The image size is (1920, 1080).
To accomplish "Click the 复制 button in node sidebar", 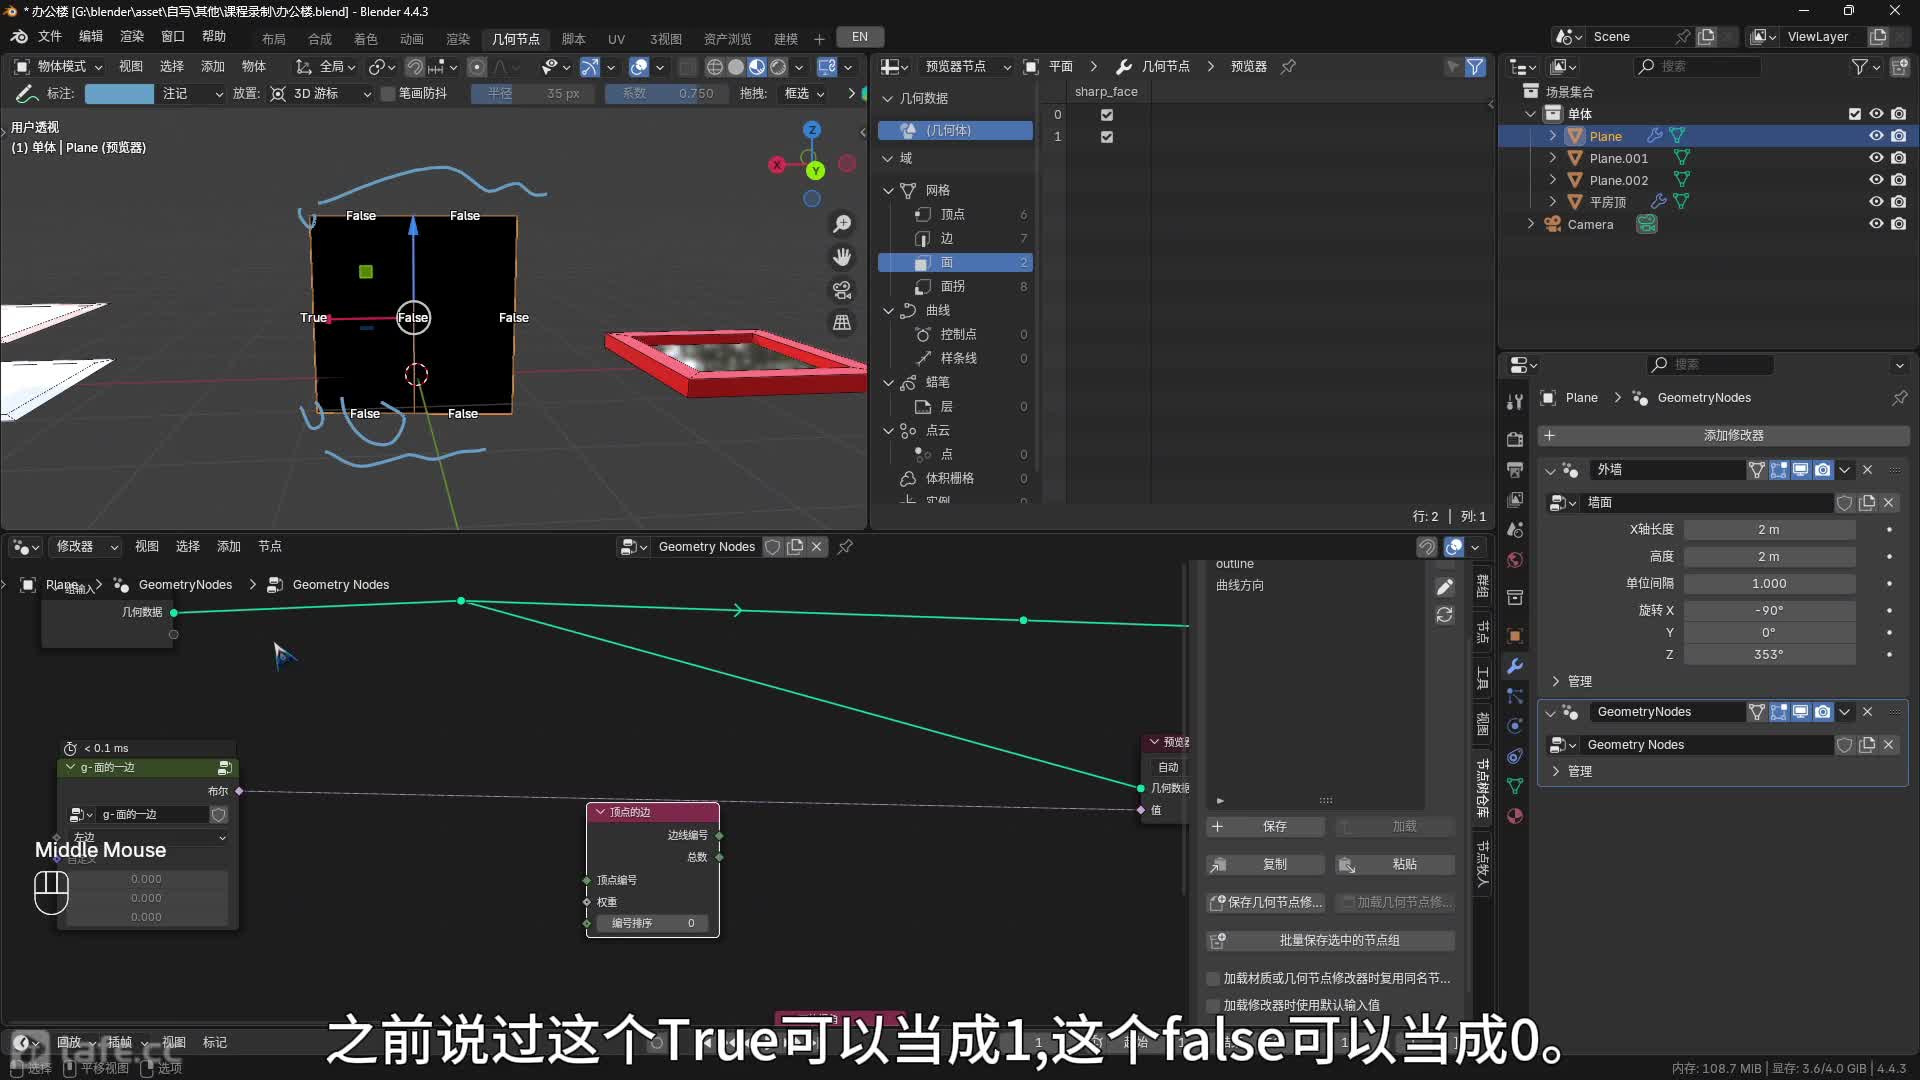I will (1265, 865).
